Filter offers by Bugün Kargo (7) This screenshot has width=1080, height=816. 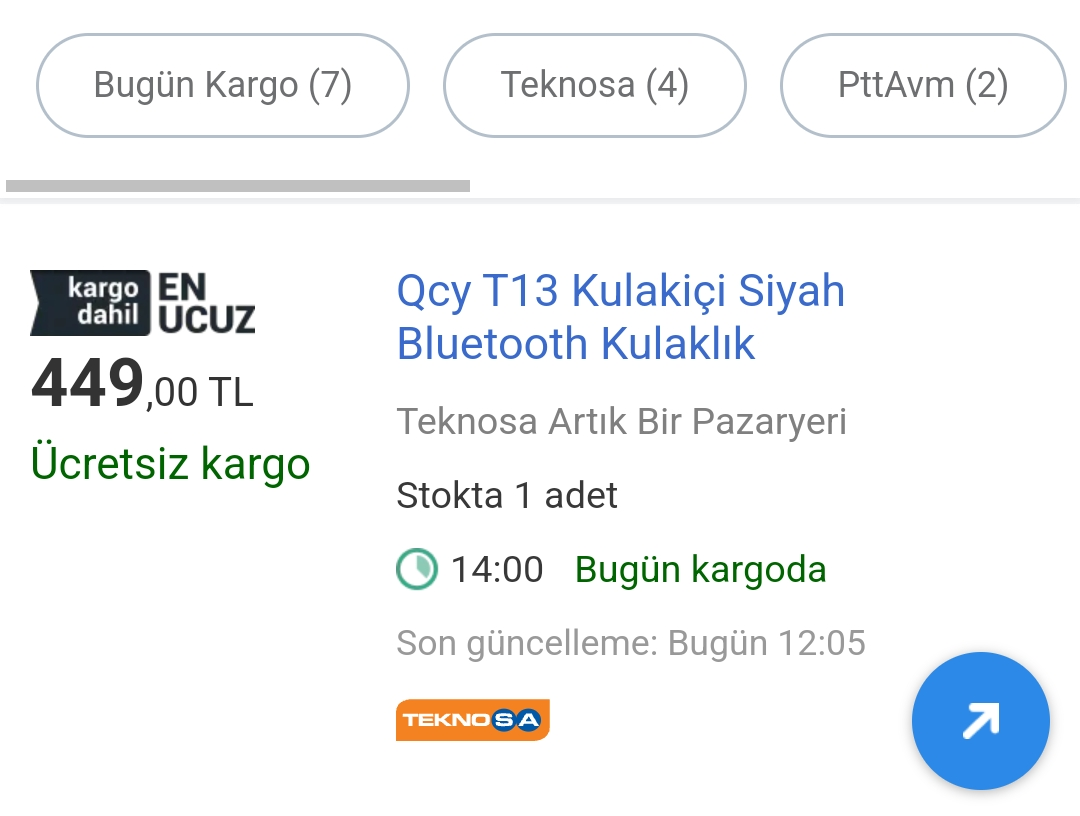222,85
